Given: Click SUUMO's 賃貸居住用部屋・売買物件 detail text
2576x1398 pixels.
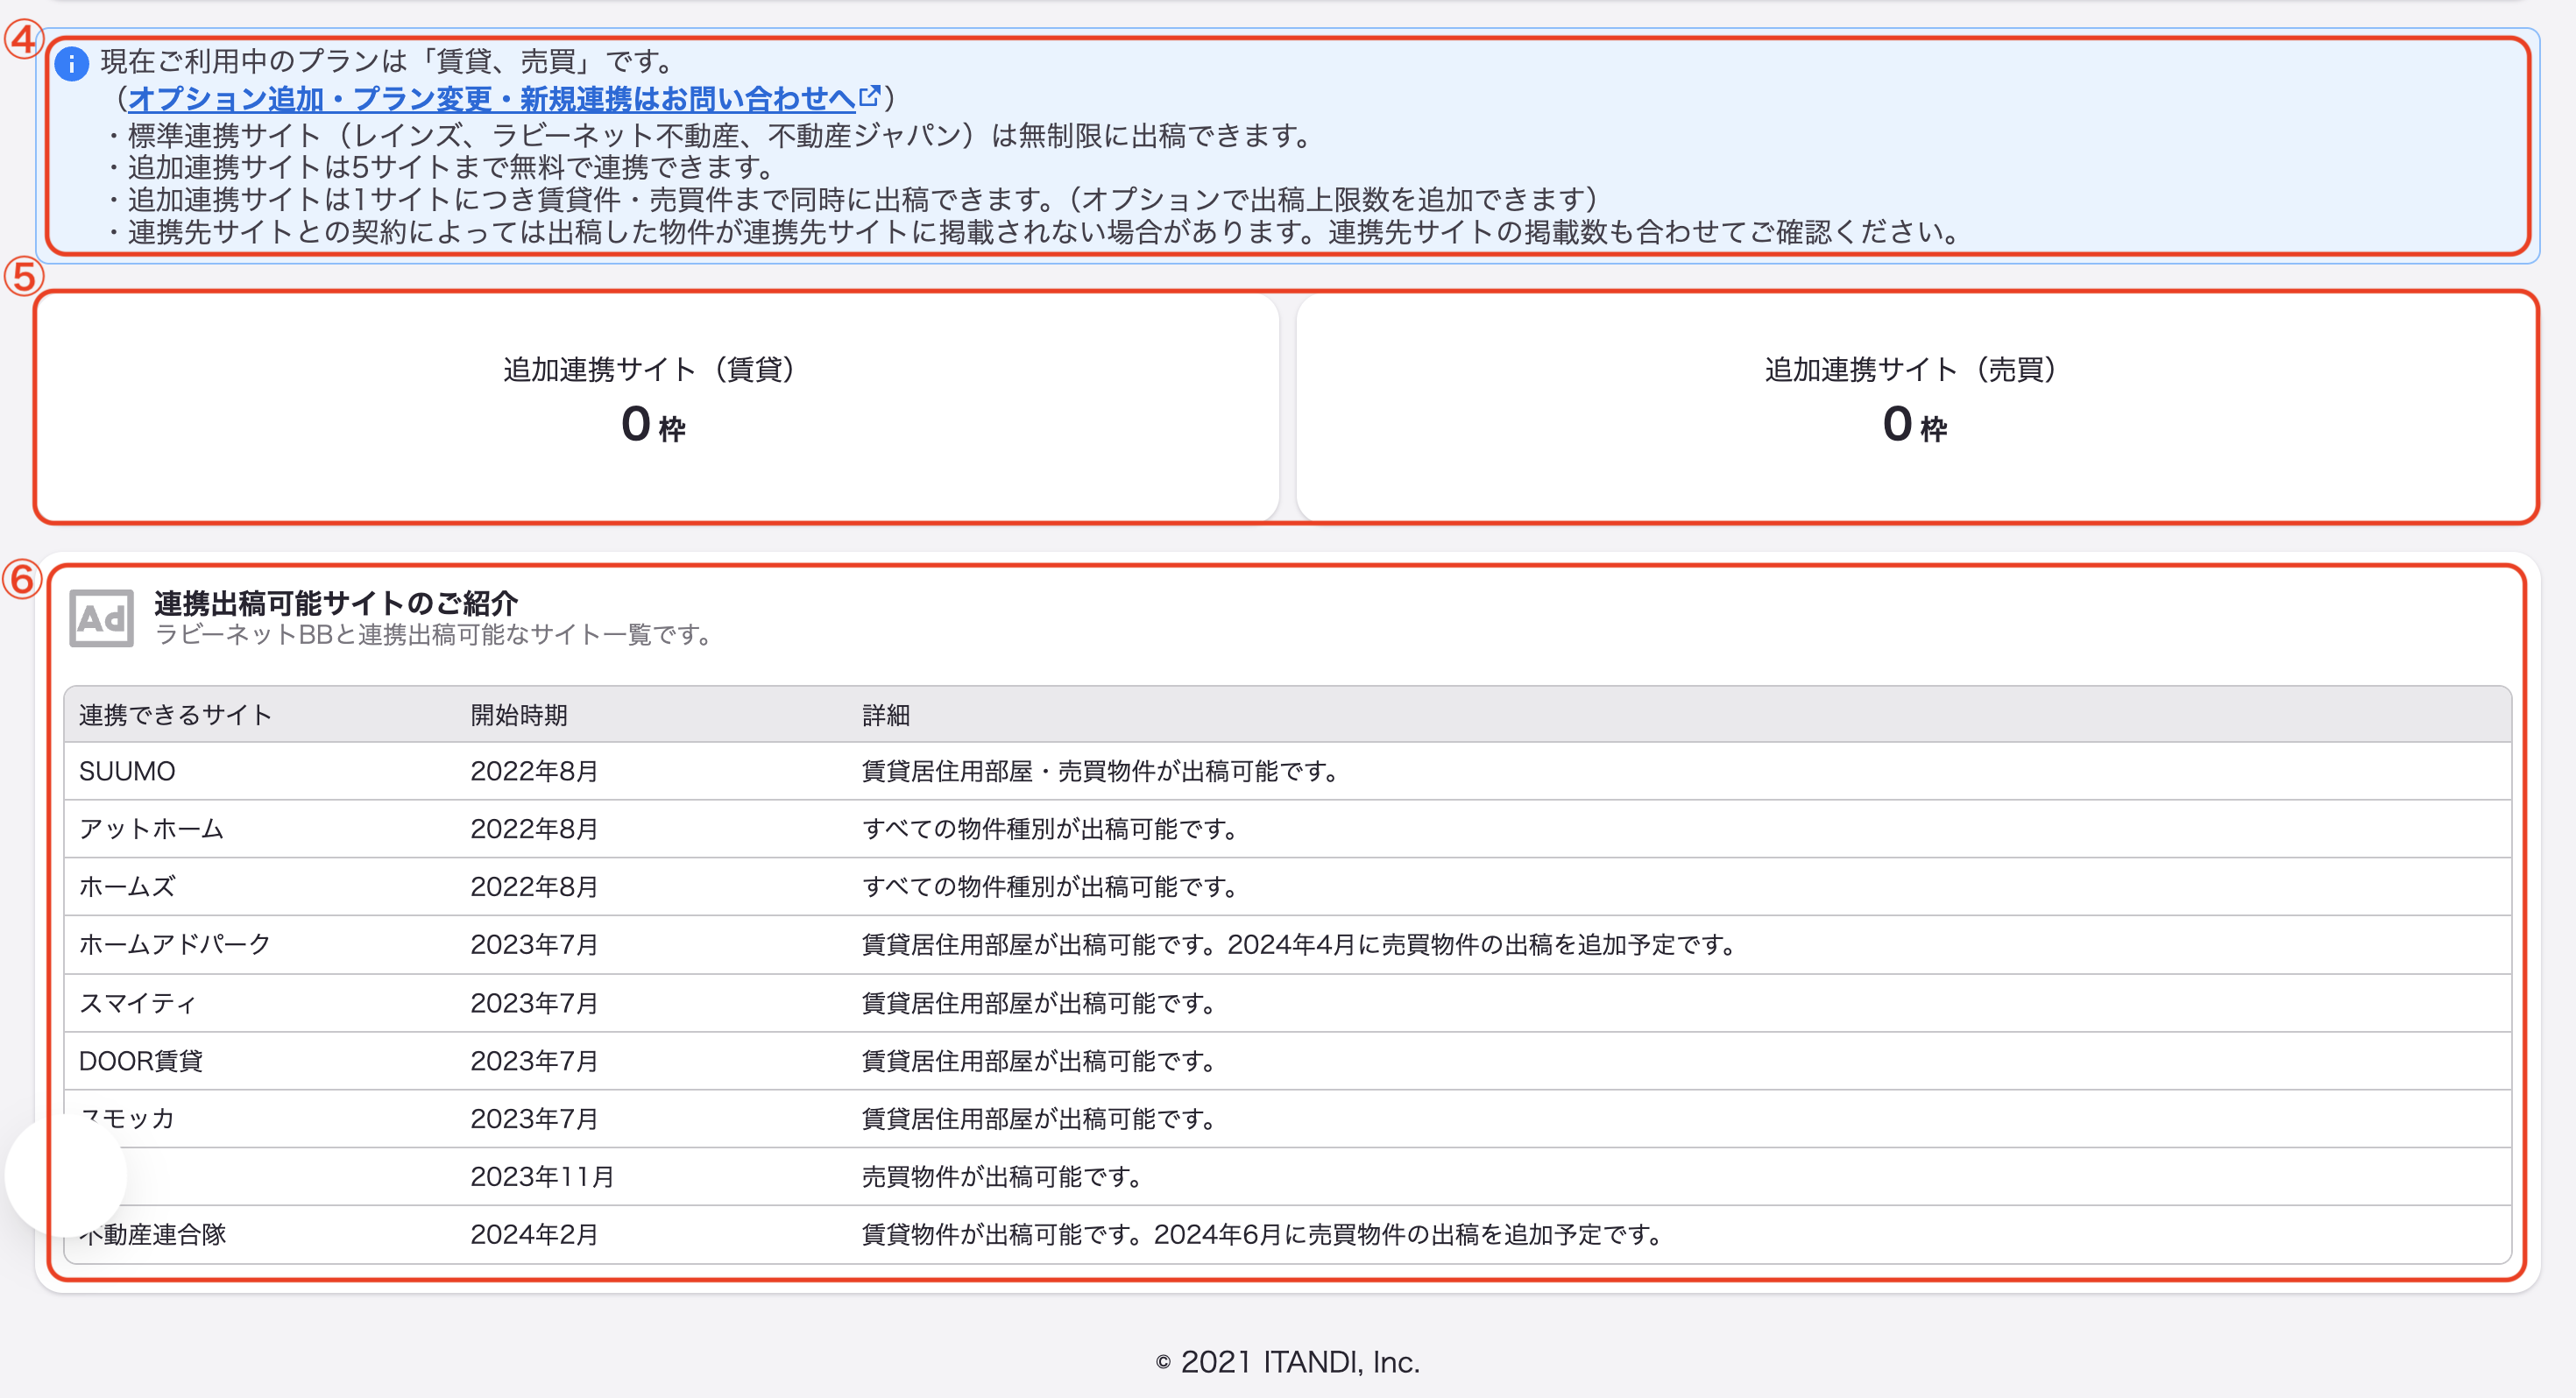Looking at the screenshot, I should point(1100,771).
